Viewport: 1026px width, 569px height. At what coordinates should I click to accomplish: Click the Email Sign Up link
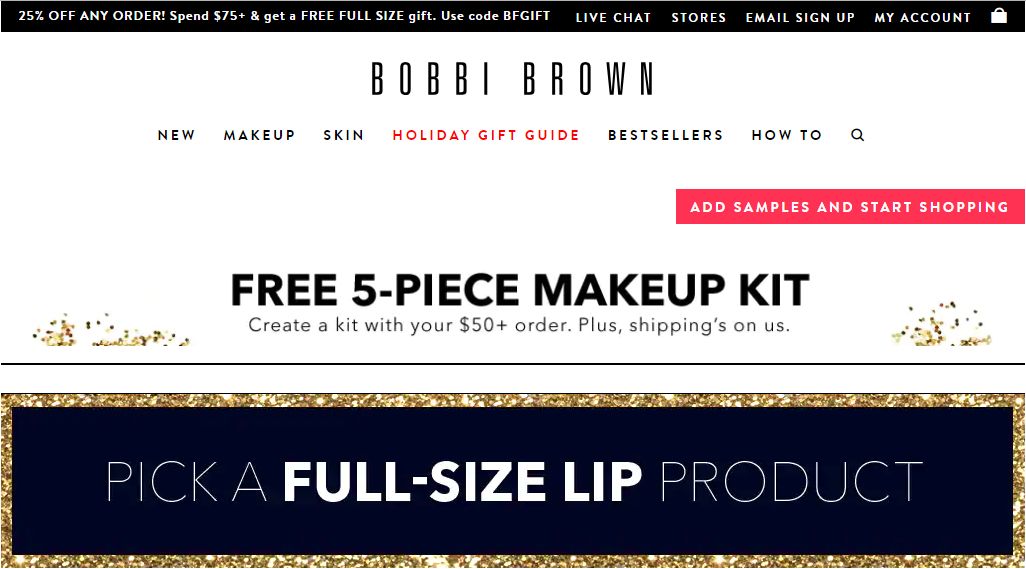coord(800,18)
